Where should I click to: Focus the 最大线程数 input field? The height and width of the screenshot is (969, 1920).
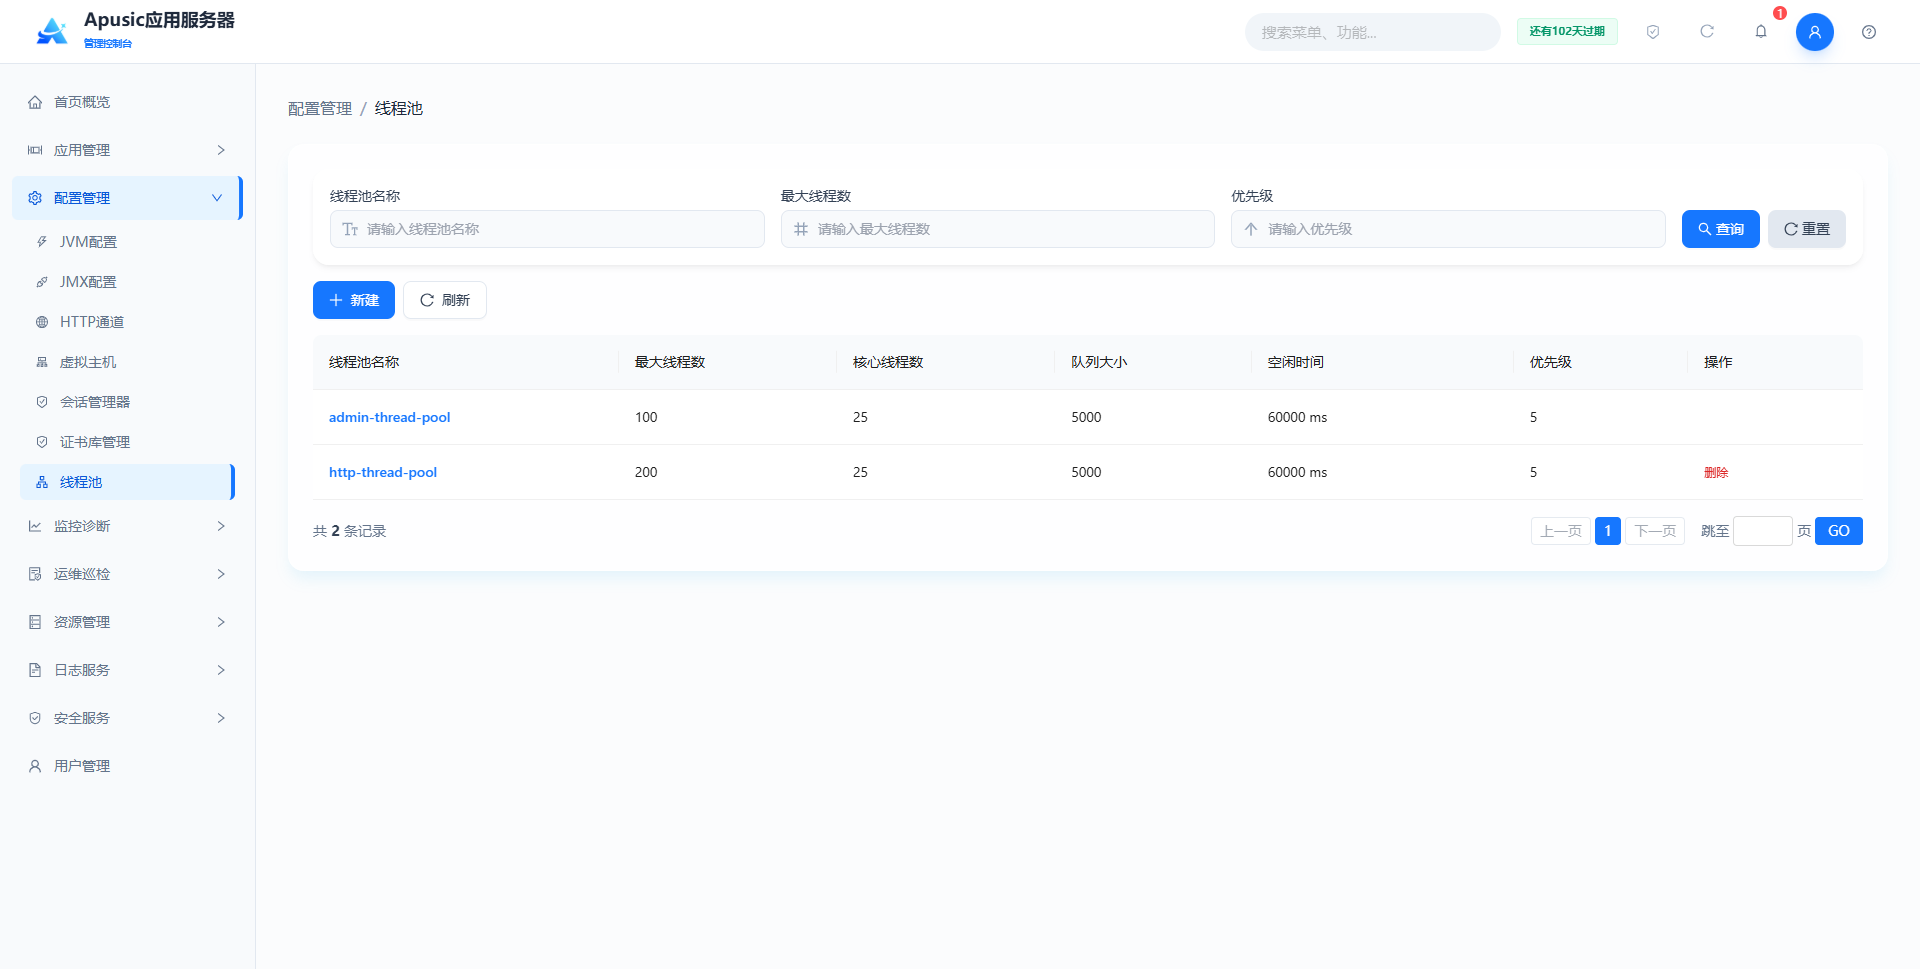[x=997, y=229]
